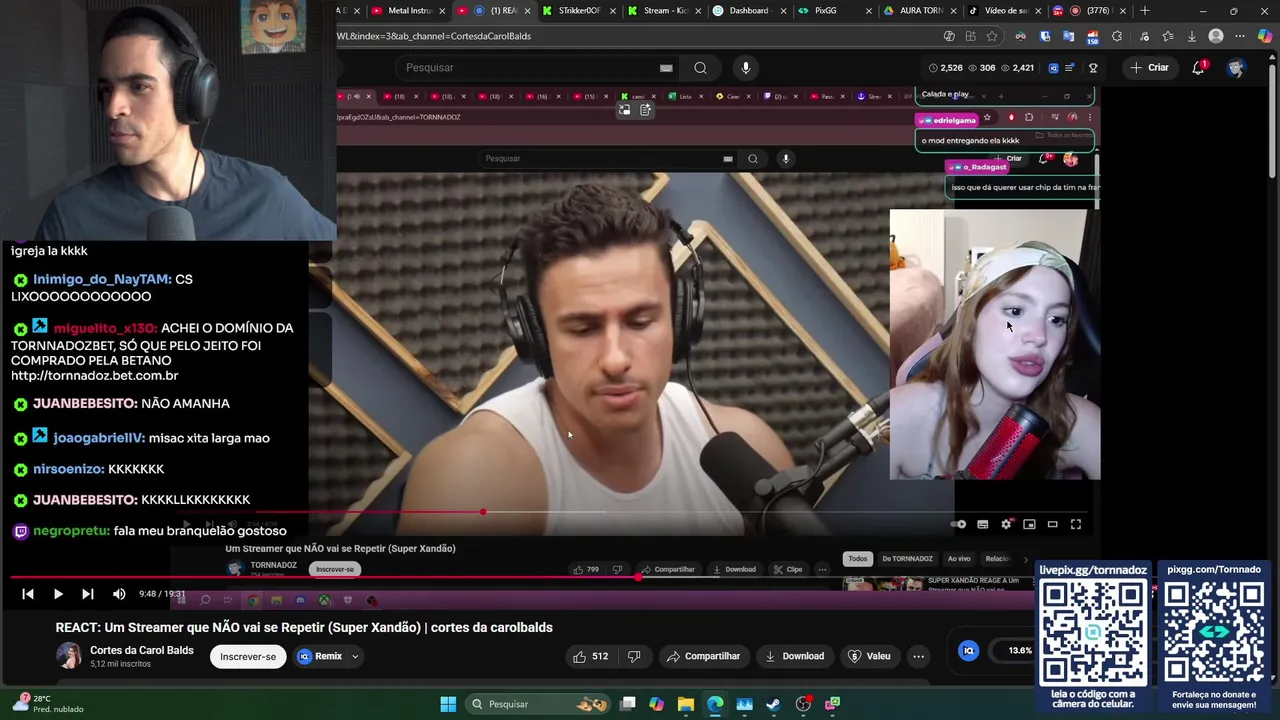
Task: Open Steam from taskbar
Action: click(x=773, y=704)
